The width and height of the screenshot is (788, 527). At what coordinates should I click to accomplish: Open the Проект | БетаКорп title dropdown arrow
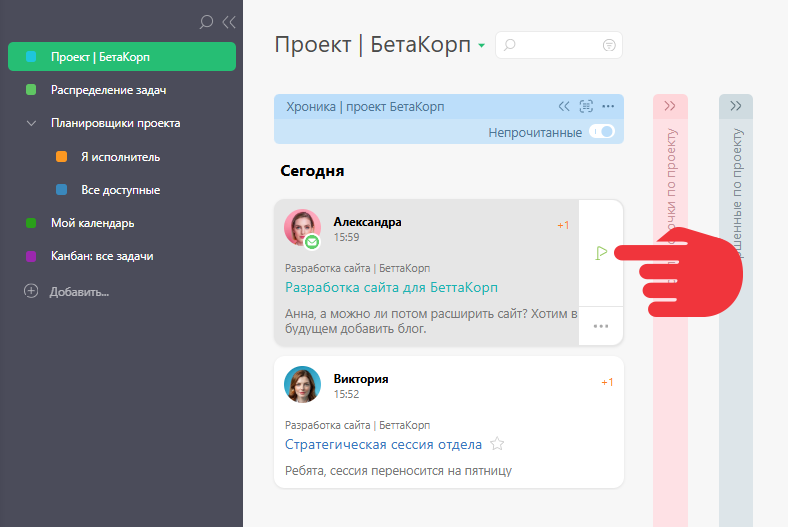pyautogui.click(x=481, y=46)
